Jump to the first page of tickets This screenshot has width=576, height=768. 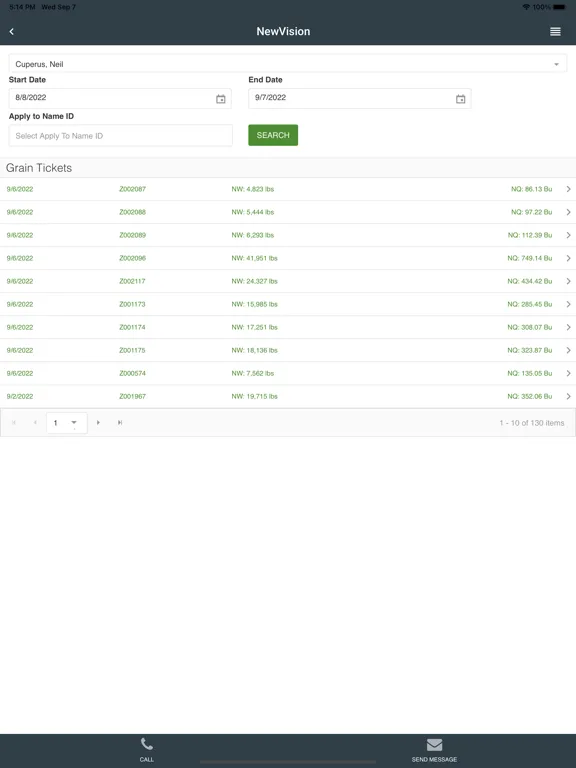pyautogui.click(x=14, y=422)
